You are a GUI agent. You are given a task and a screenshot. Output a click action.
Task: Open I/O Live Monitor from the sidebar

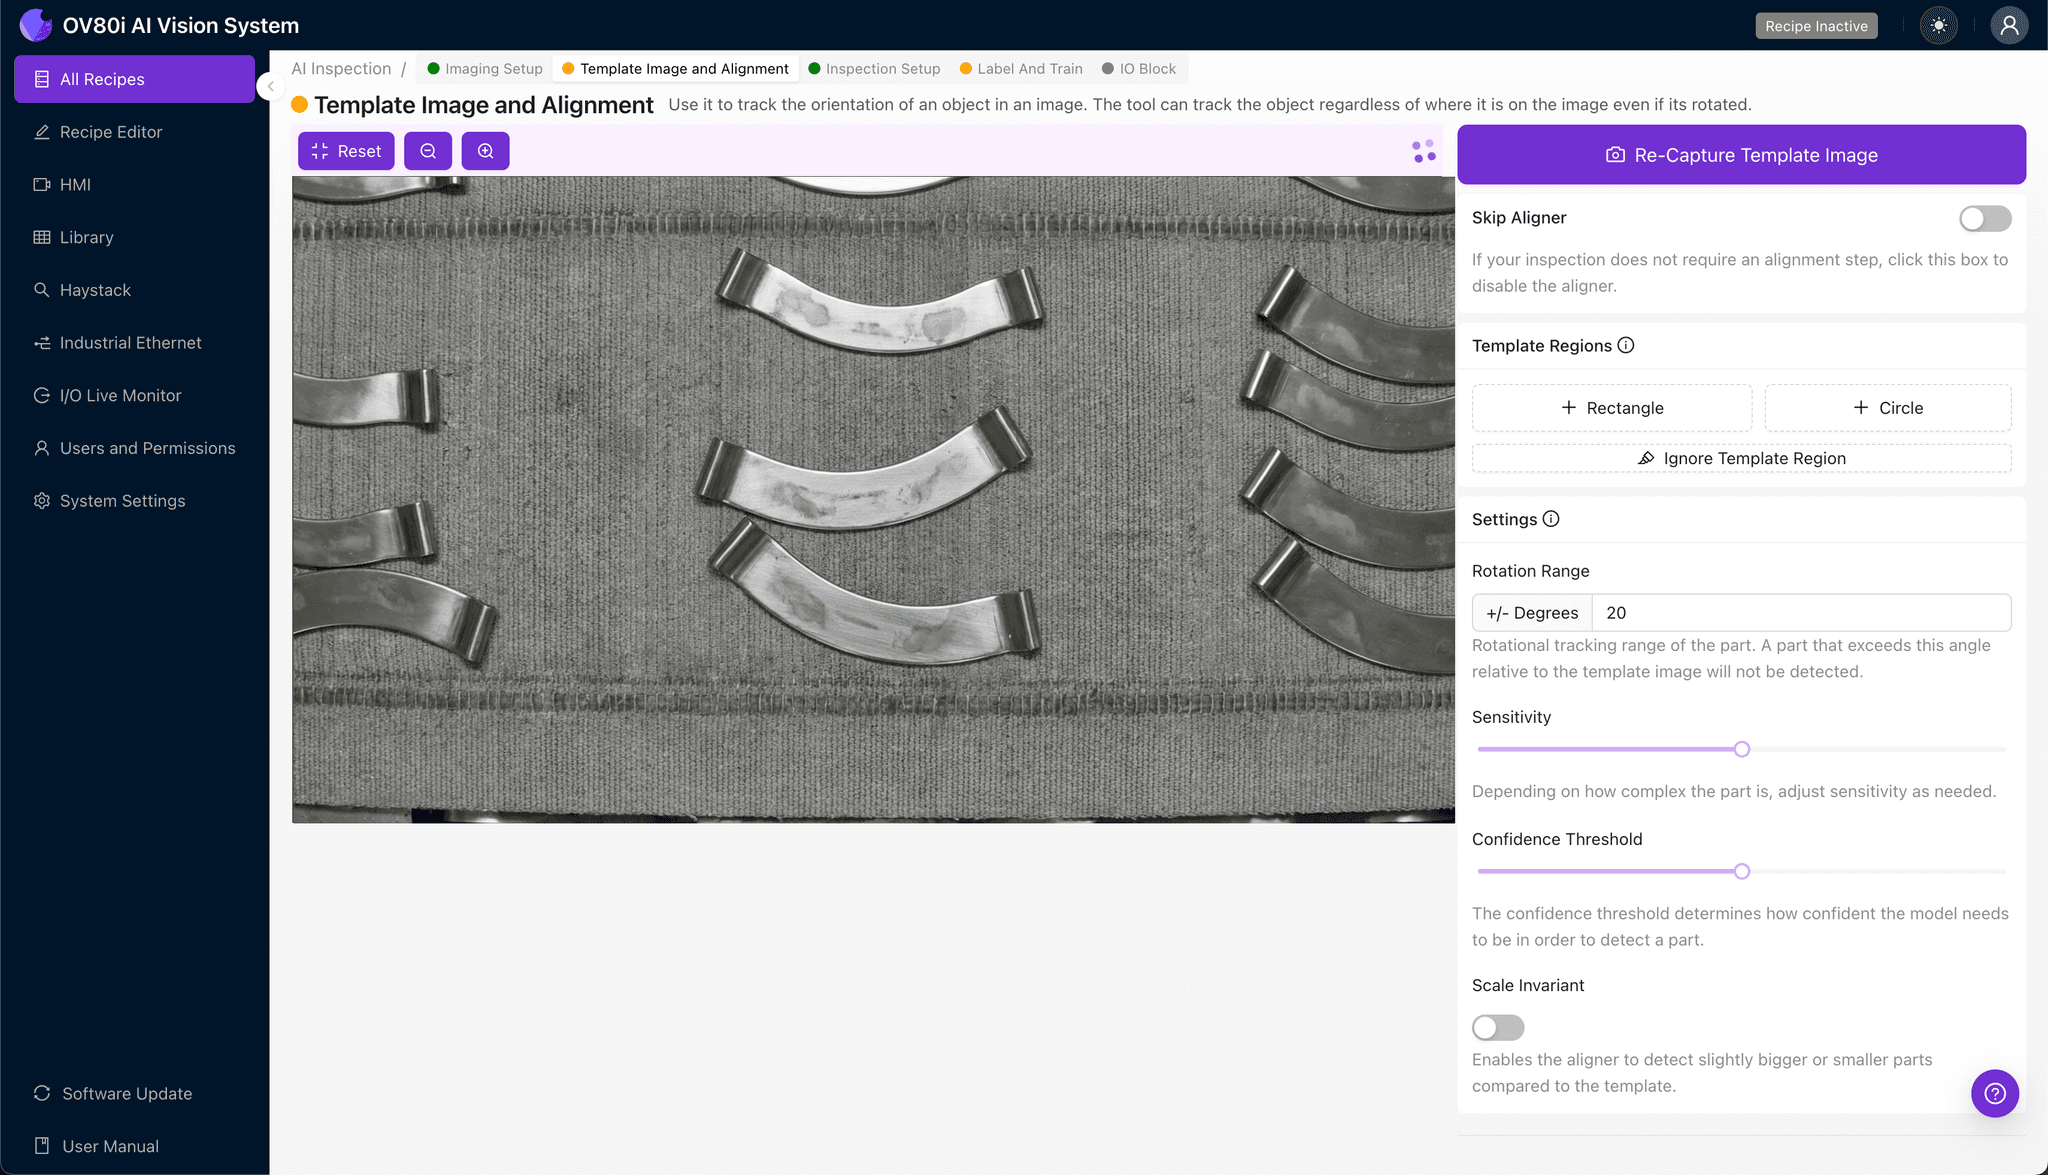click(120, 395)
